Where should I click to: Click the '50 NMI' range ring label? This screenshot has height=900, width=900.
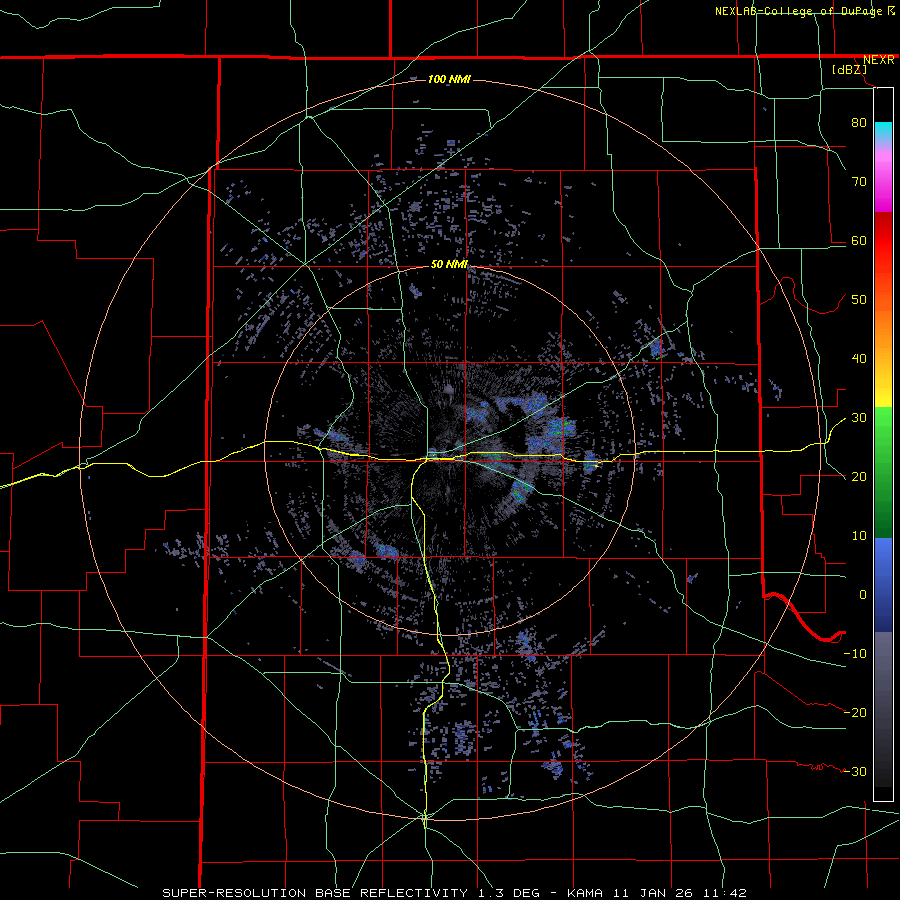click(x=449, y=265)
